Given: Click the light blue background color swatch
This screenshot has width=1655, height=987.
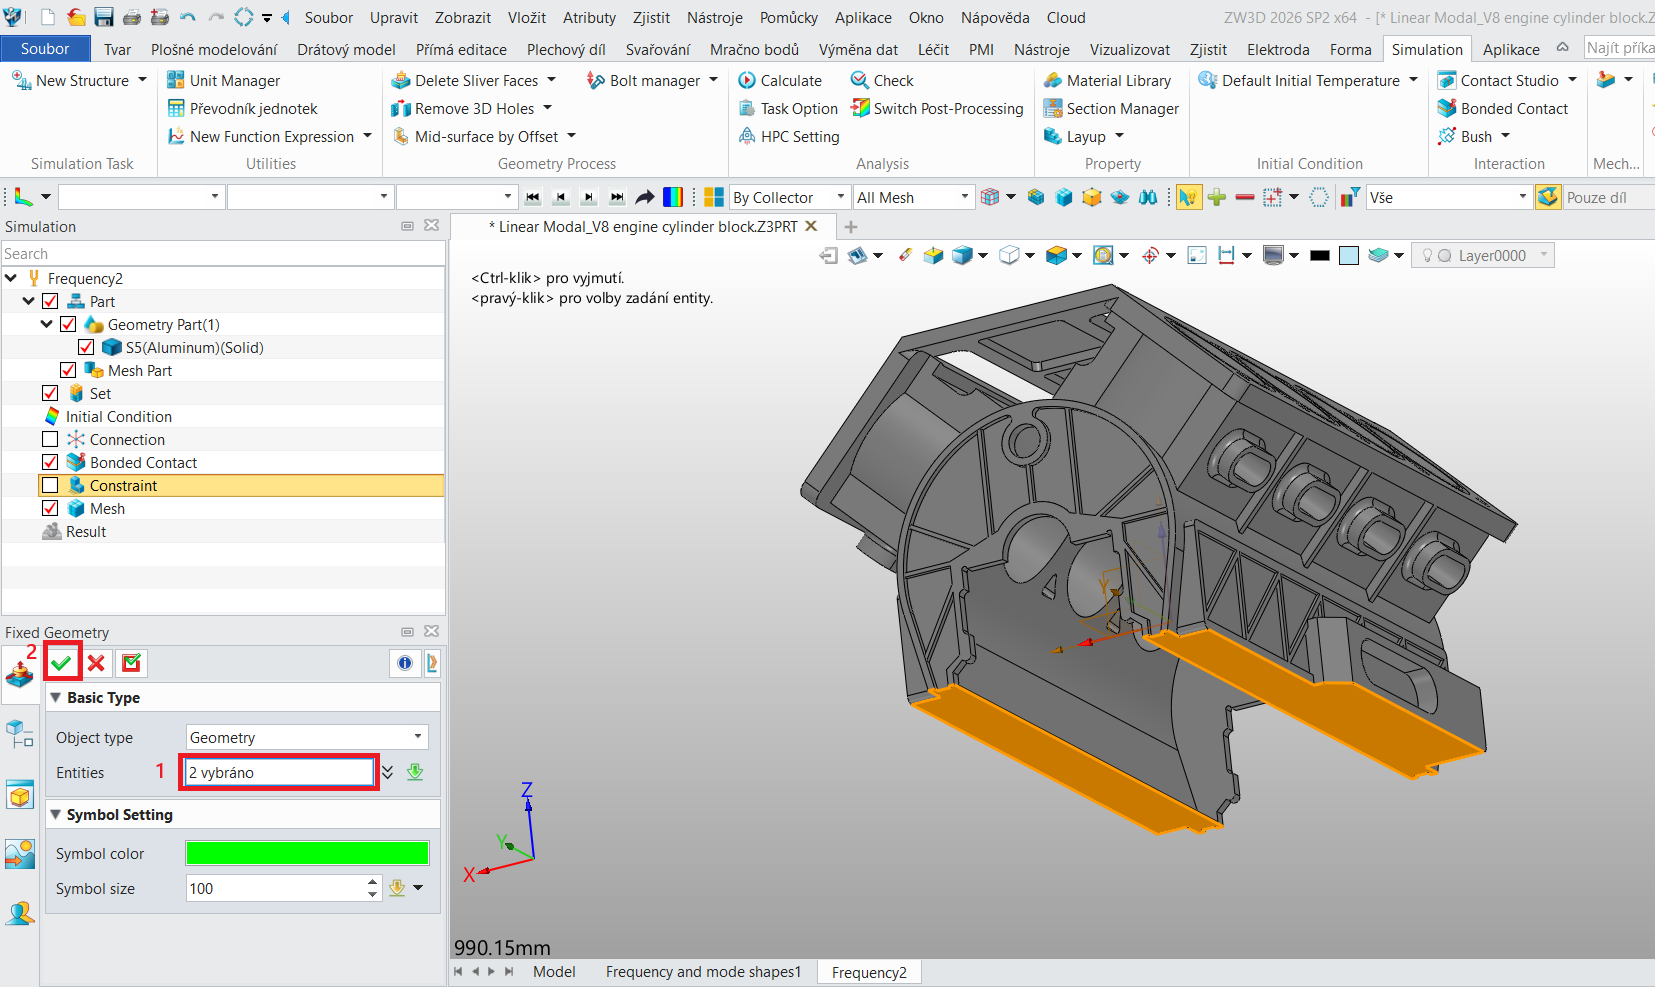Looking at the screenshot, I should click(1349, 255).
